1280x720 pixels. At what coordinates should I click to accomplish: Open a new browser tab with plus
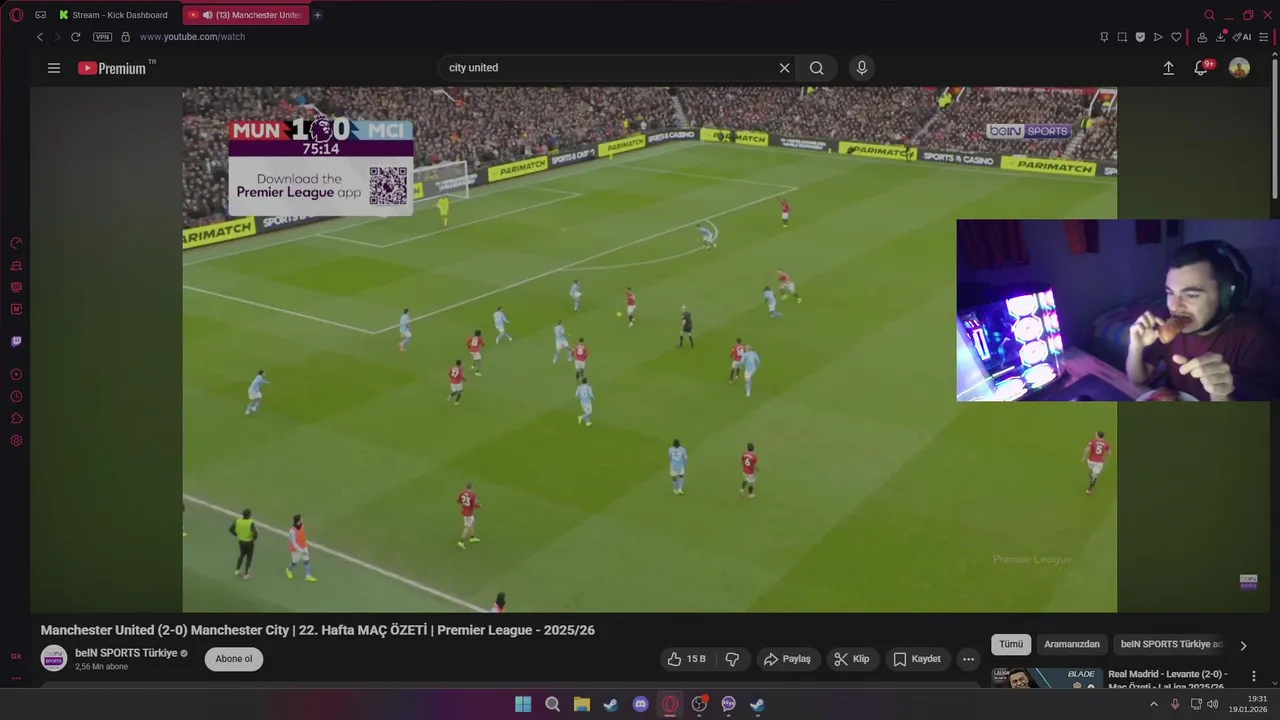coord(318,15)
